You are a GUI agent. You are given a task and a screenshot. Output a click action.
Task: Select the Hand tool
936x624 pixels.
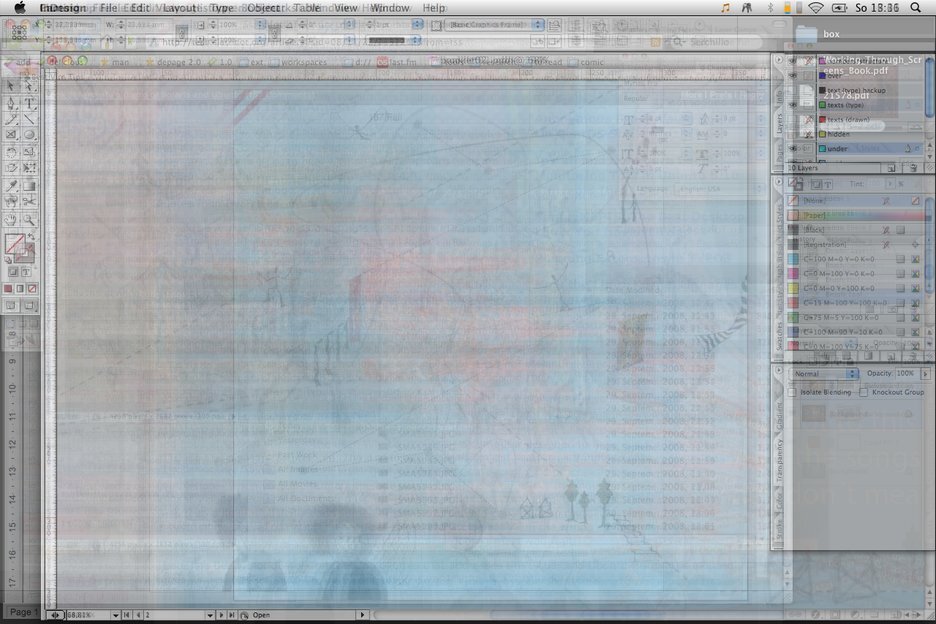pyautogui.click(x=11, y=220)
